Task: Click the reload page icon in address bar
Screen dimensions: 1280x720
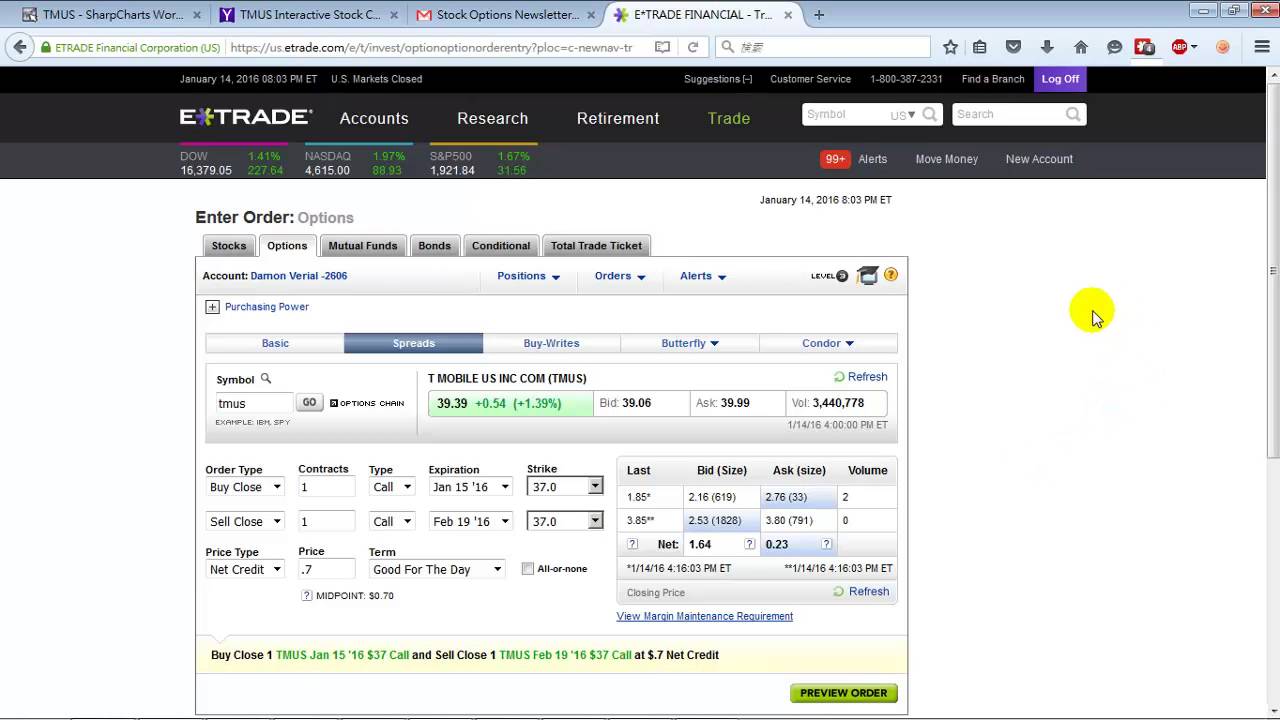Action: tap(693, 47)
